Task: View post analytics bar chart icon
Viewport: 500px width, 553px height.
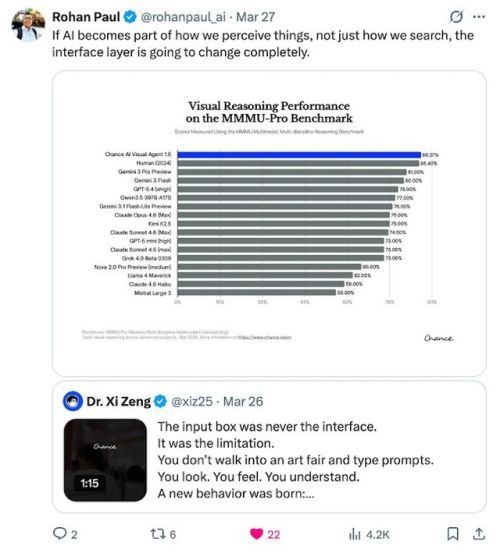Action: pyautogui.click(x=355, y=534)
